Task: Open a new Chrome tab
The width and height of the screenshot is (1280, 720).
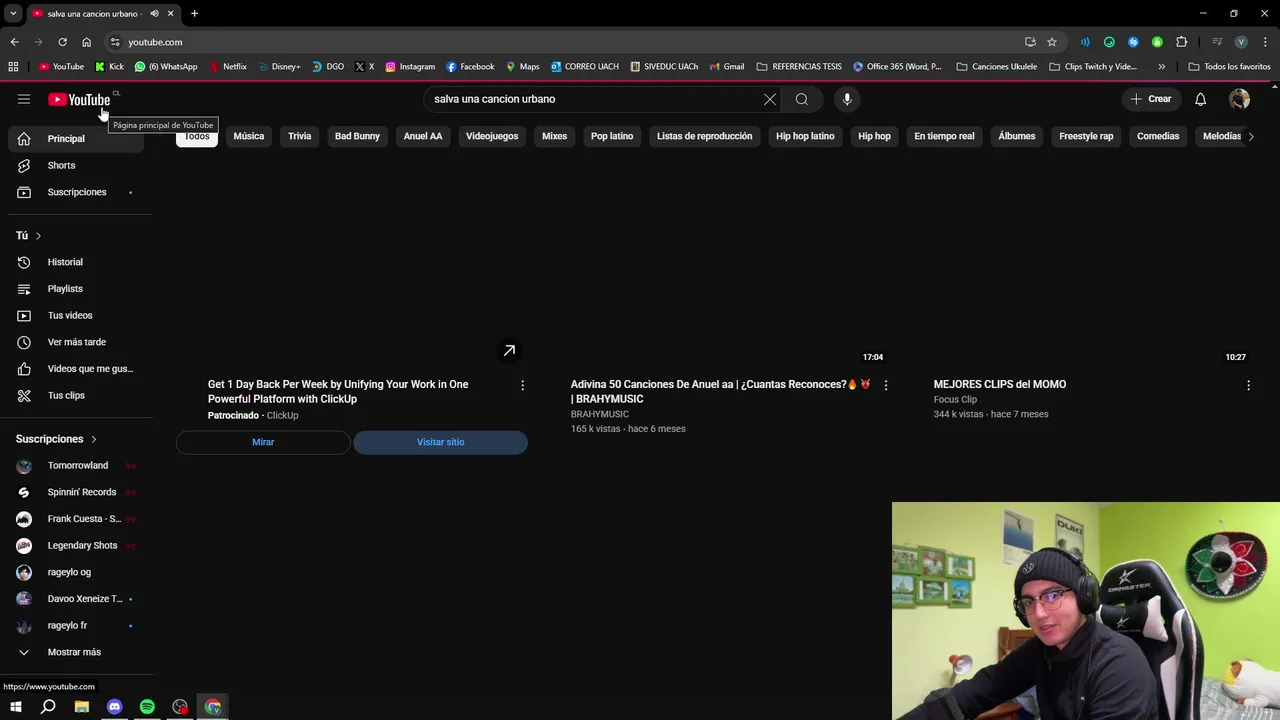Action: pos(194,13)
